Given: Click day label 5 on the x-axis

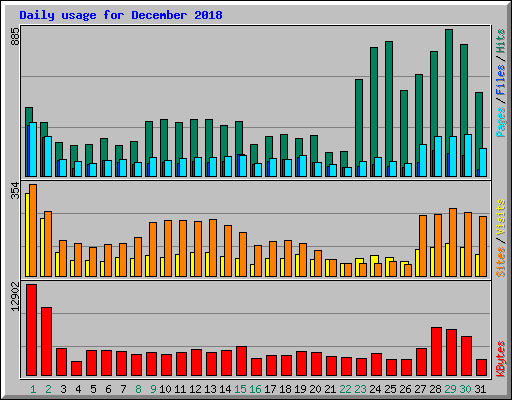Looking at the screenshot, I should point(93,389).
